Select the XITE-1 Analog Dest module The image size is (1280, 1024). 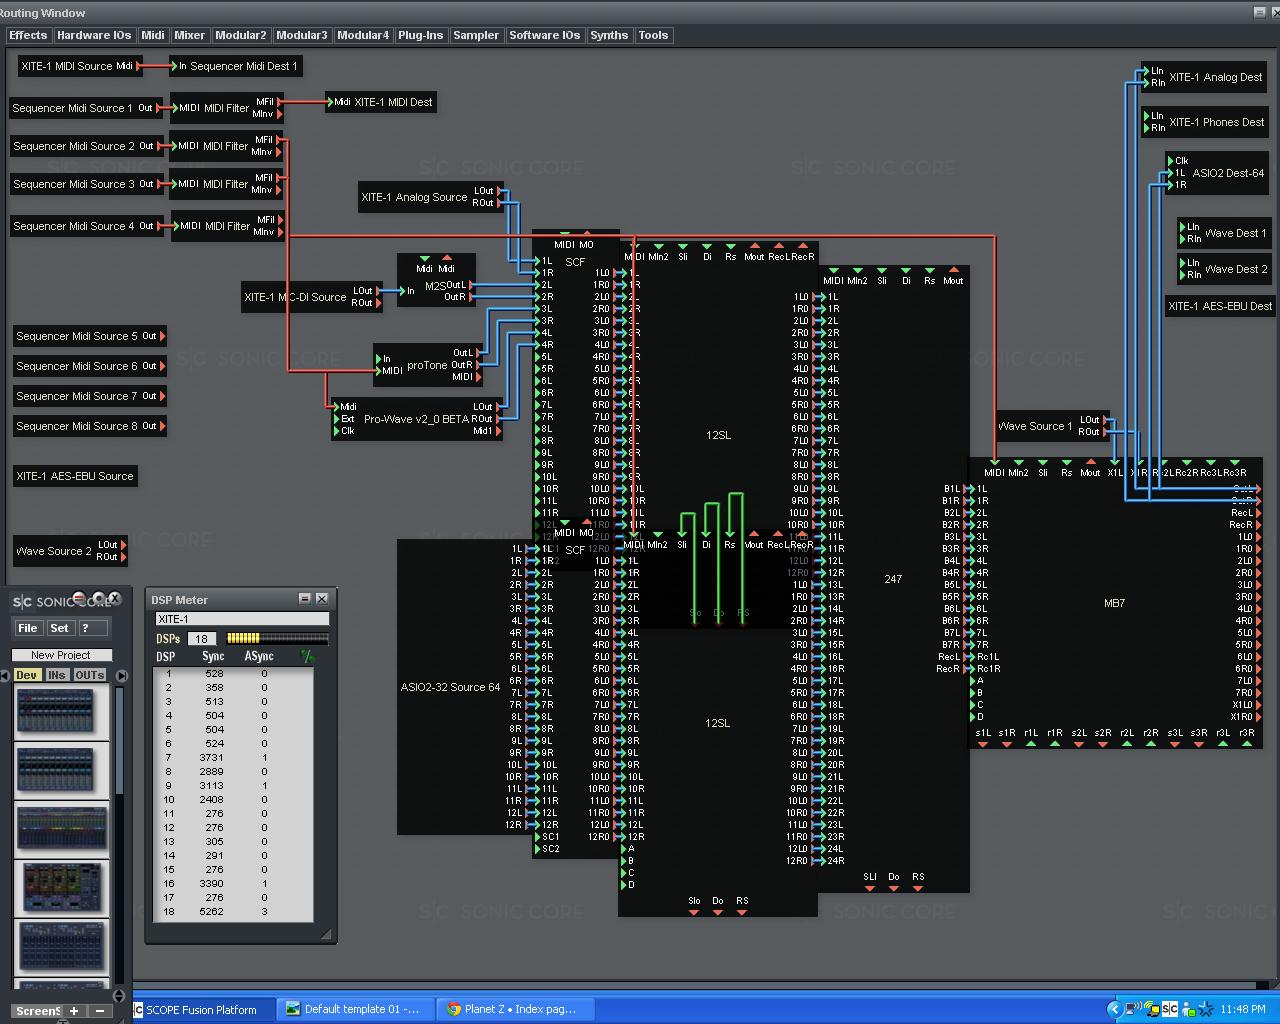pyautogui.click(x=1205, y=77)
